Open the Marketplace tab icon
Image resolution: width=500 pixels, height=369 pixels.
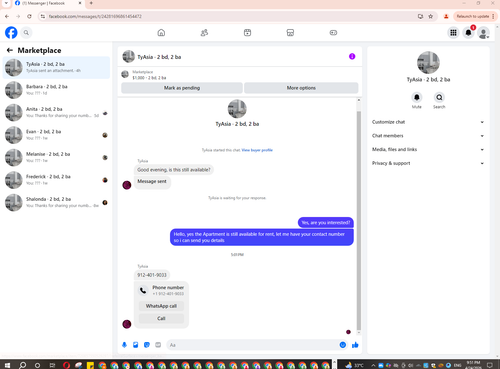290,33
